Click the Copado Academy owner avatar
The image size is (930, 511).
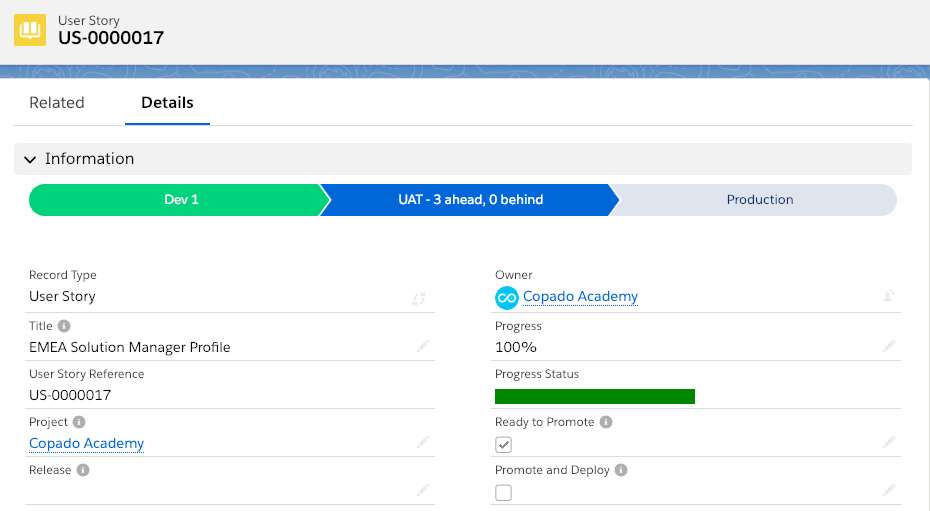(x=507, y=298)
